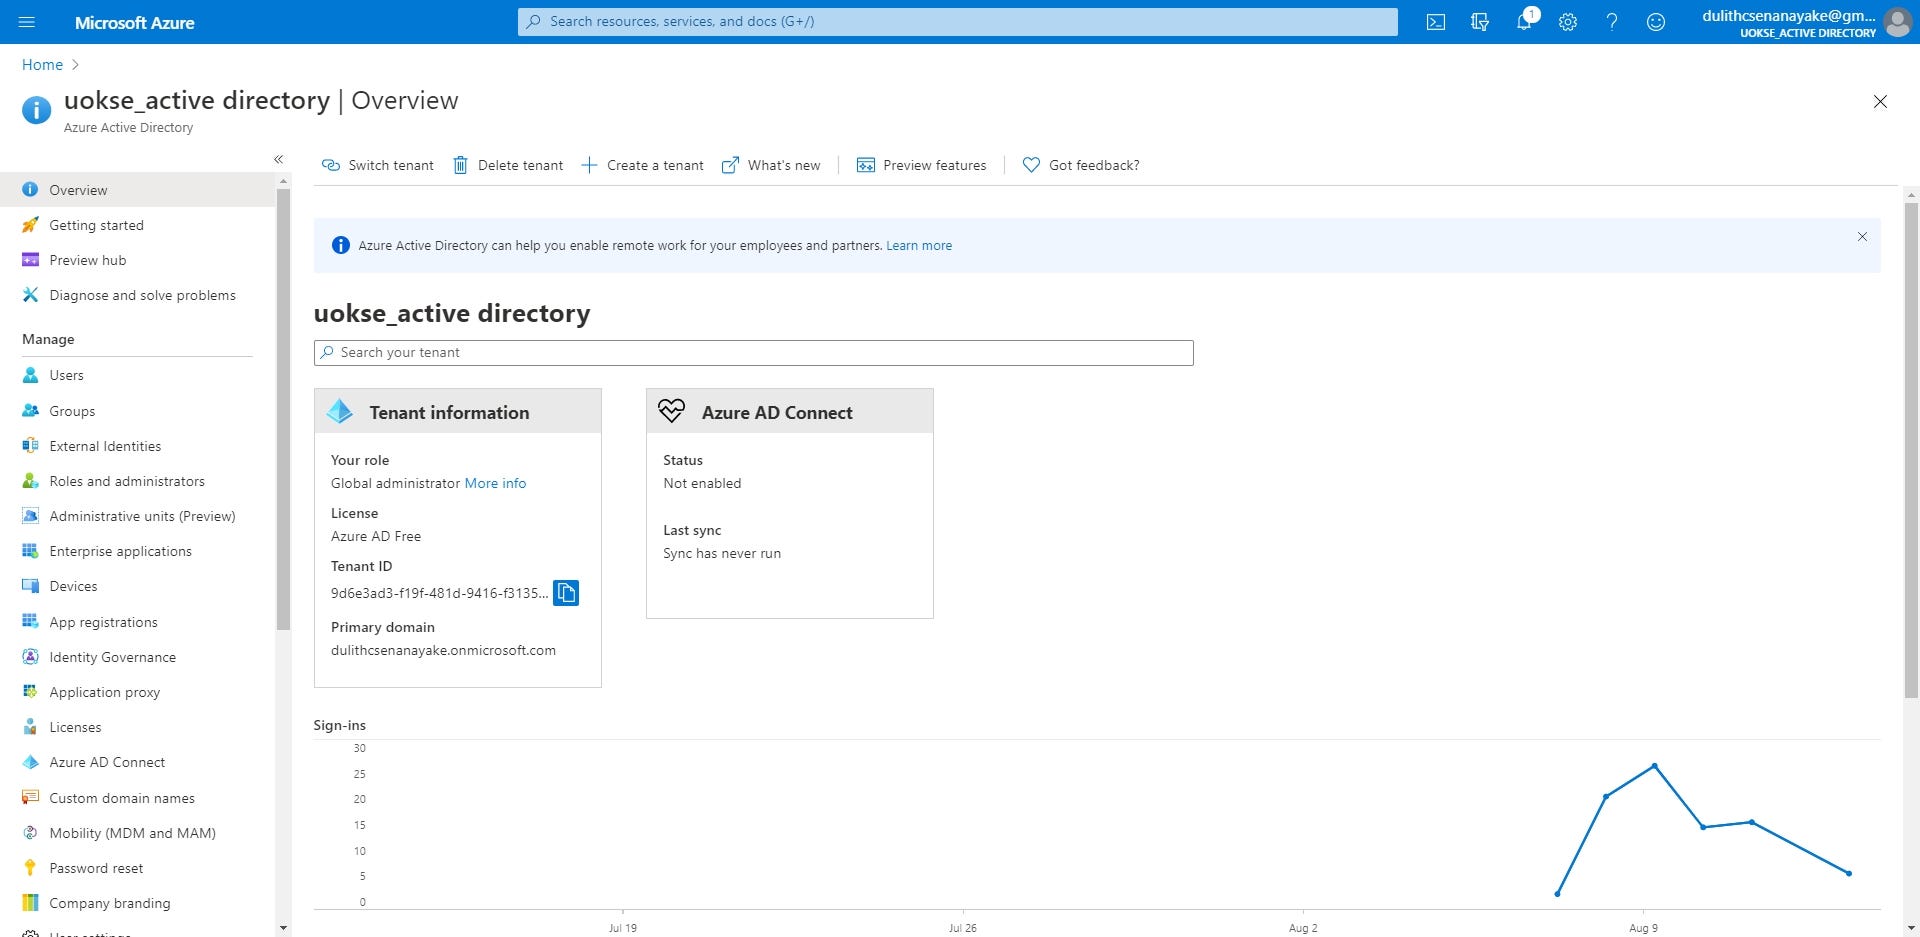Dismiss the remote work info banner
1920x937 pixels.
click(1862, 237)
